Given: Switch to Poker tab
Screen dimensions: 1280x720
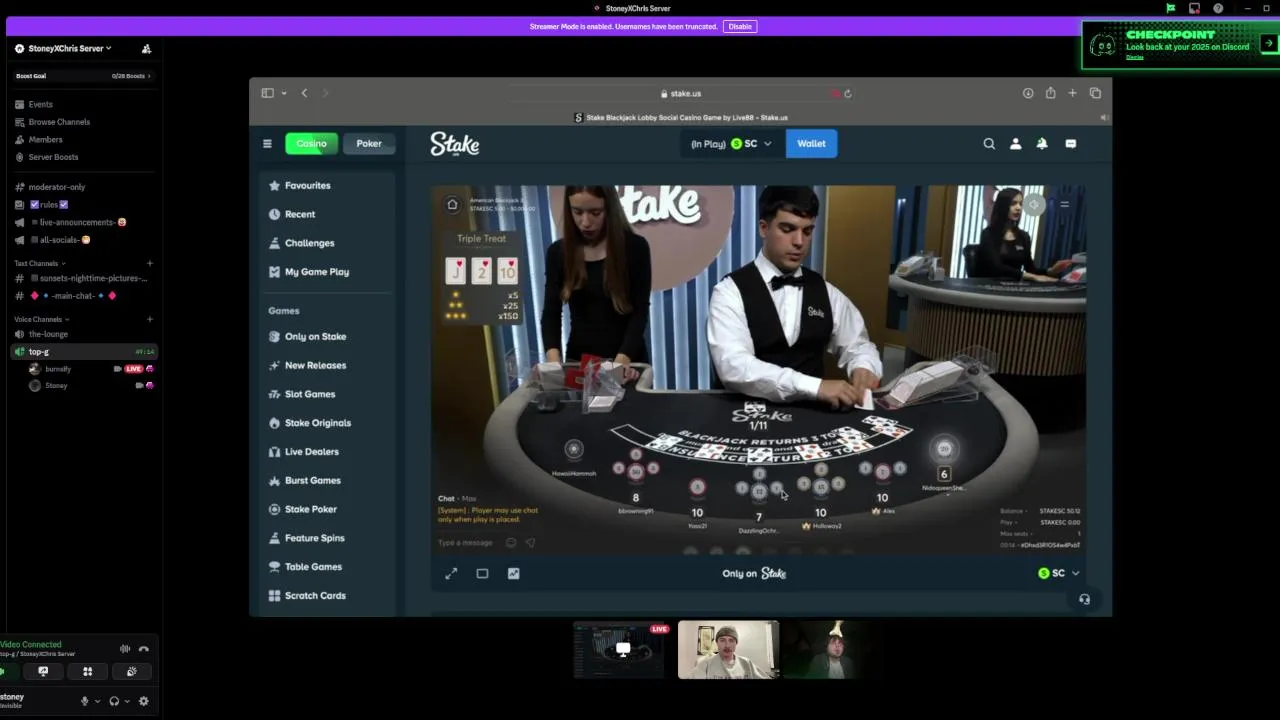Looking at the screenshot, I should (x=369, y=144).
